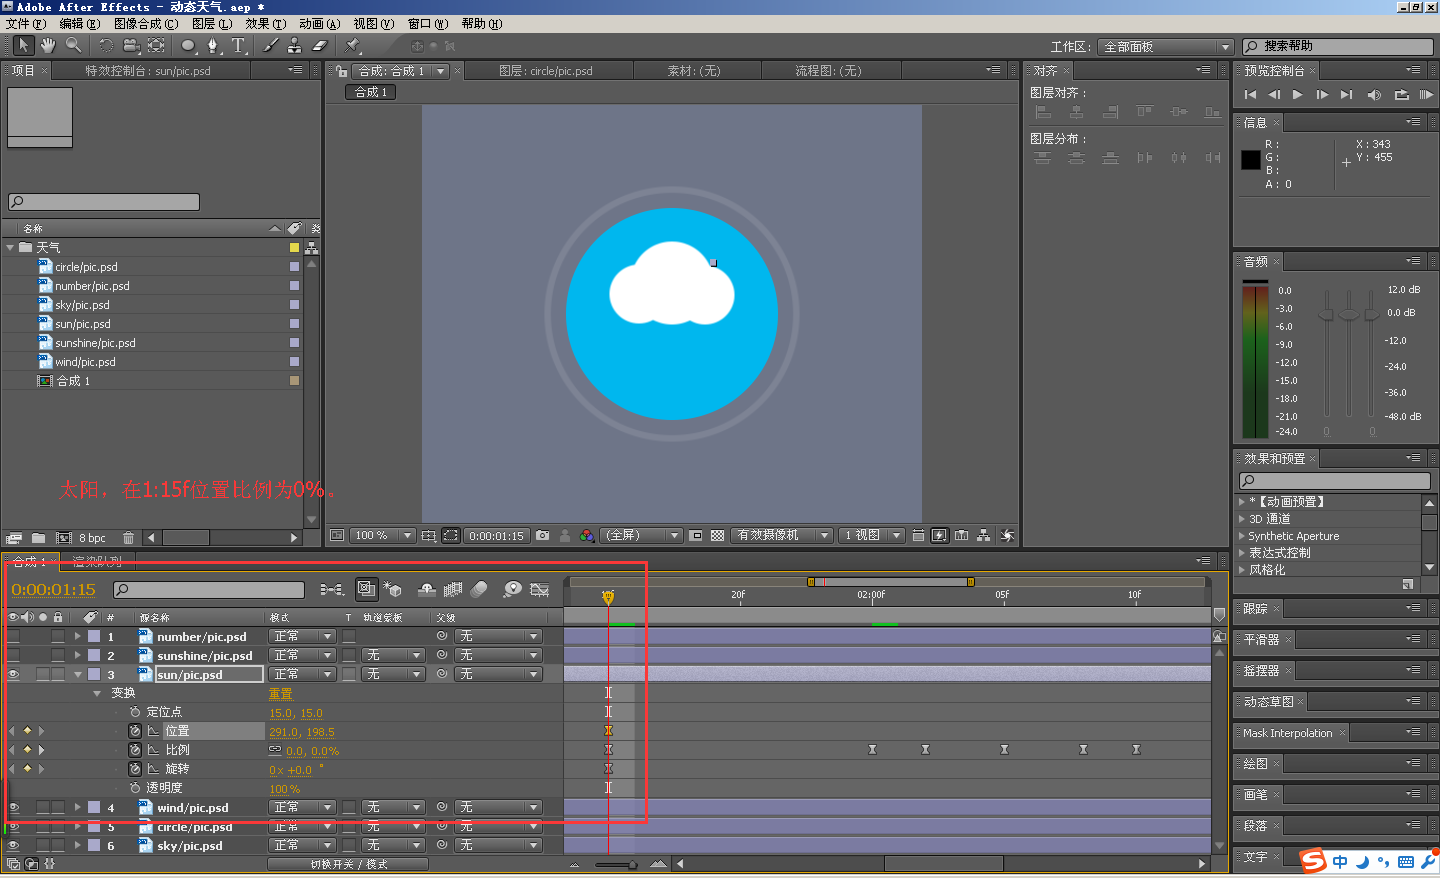
Task: Collapse the 天气 folder in project
Action: coord(10,248)
